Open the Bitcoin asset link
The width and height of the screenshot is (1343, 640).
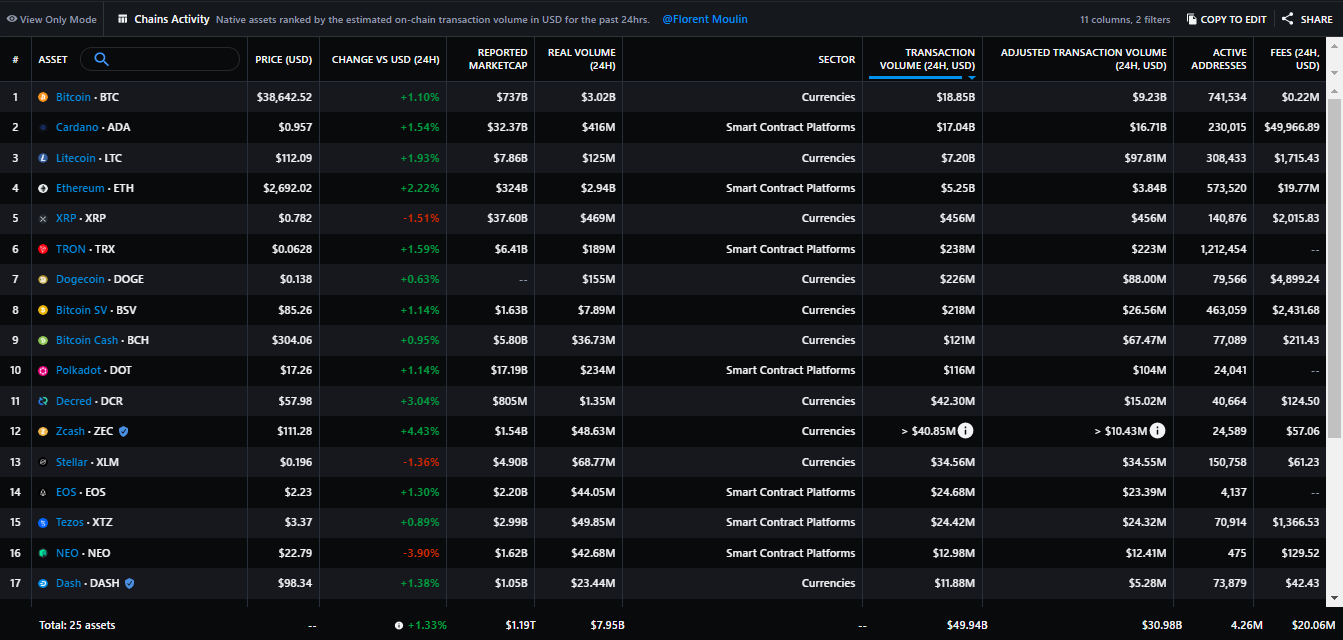[73, 97]
